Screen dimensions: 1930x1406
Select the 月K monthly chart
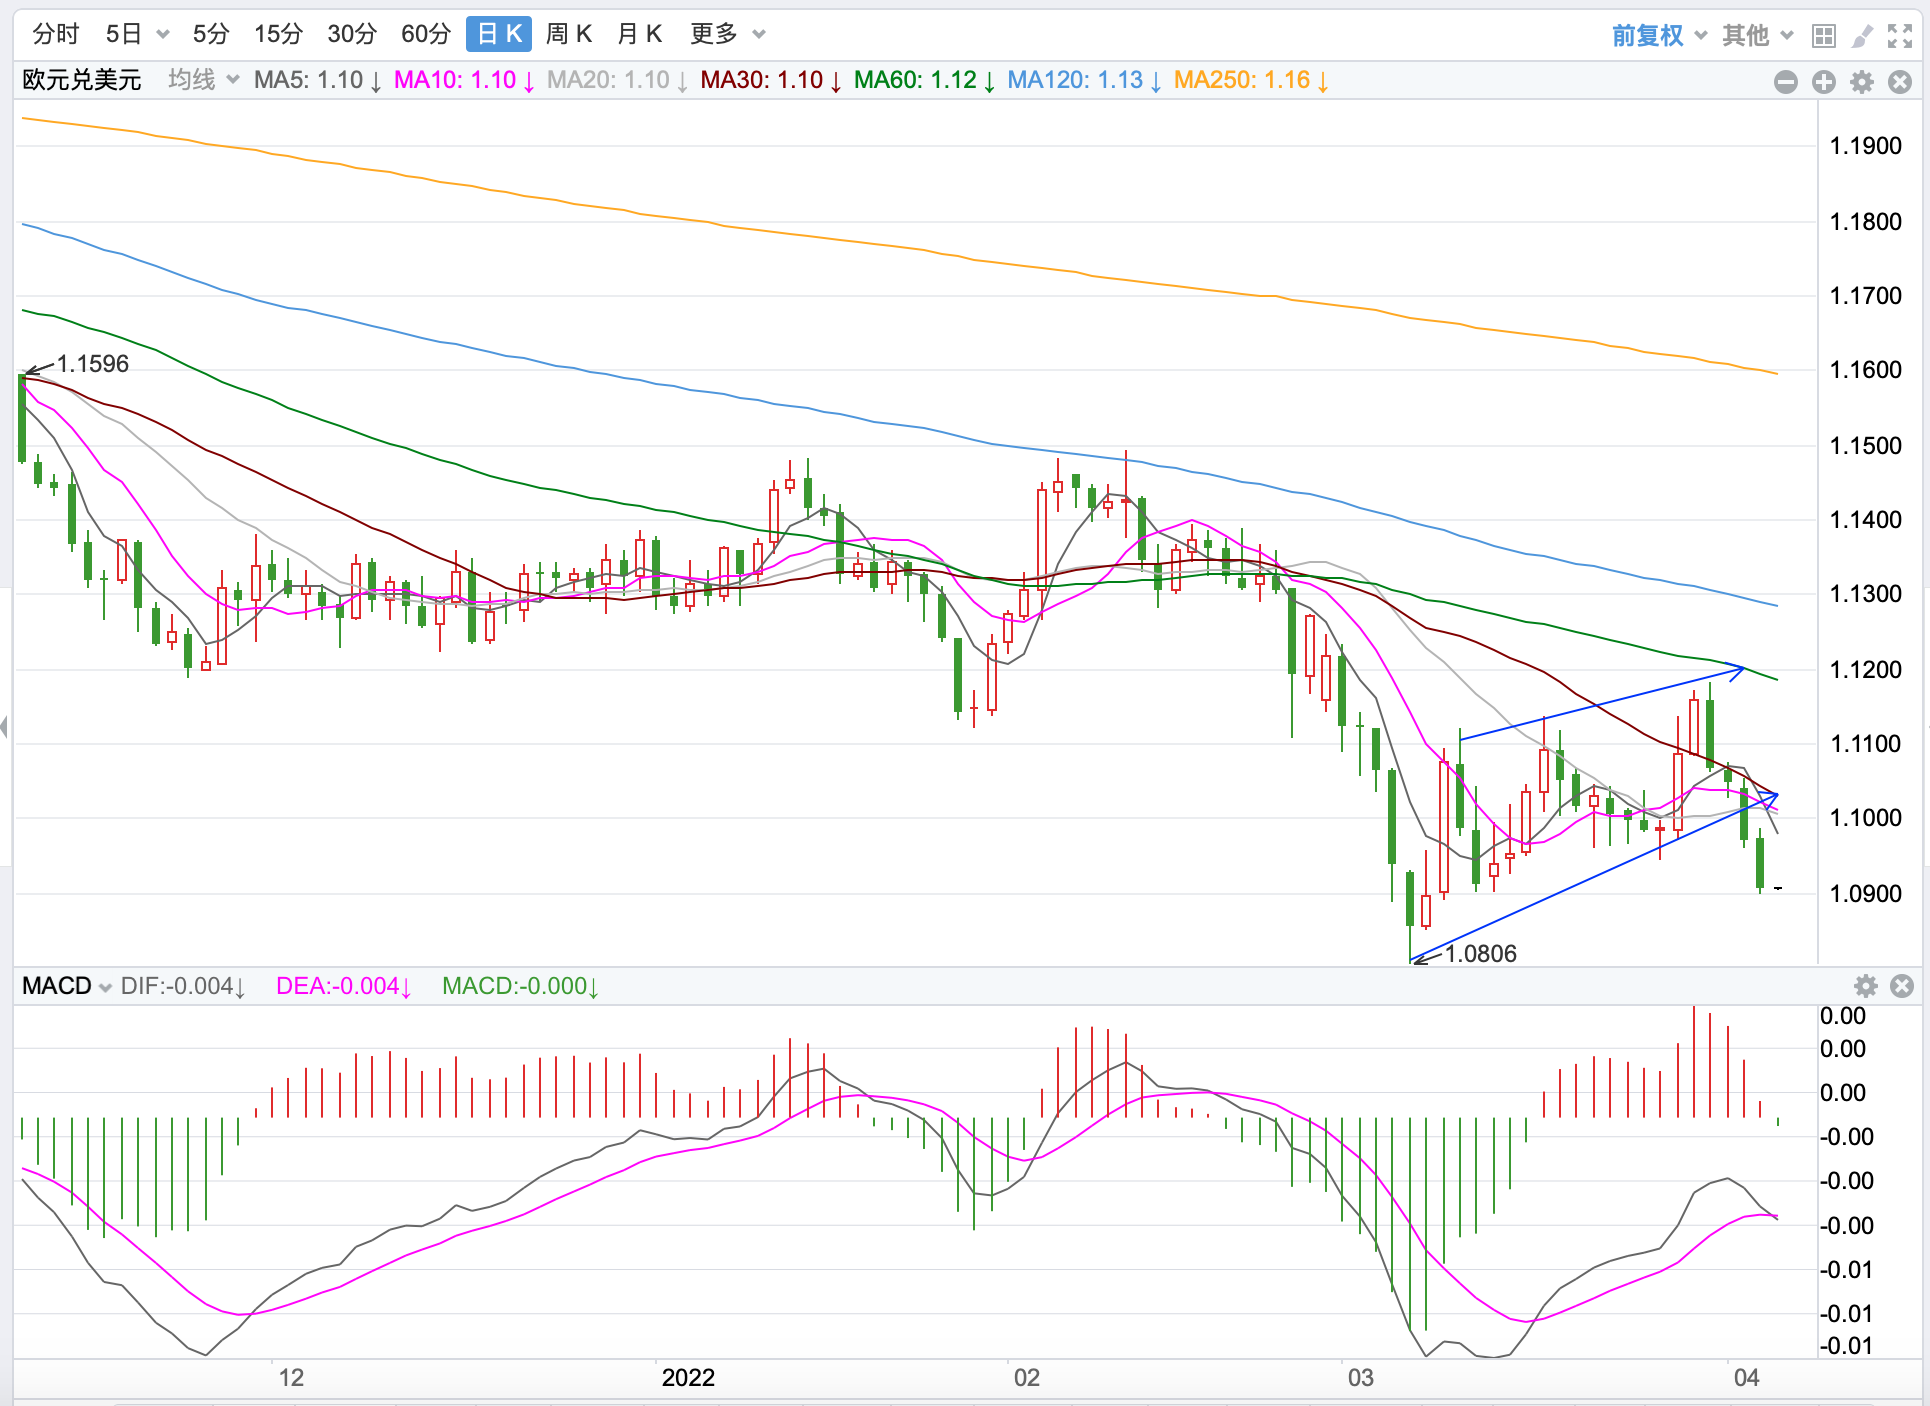click(639, 34)
